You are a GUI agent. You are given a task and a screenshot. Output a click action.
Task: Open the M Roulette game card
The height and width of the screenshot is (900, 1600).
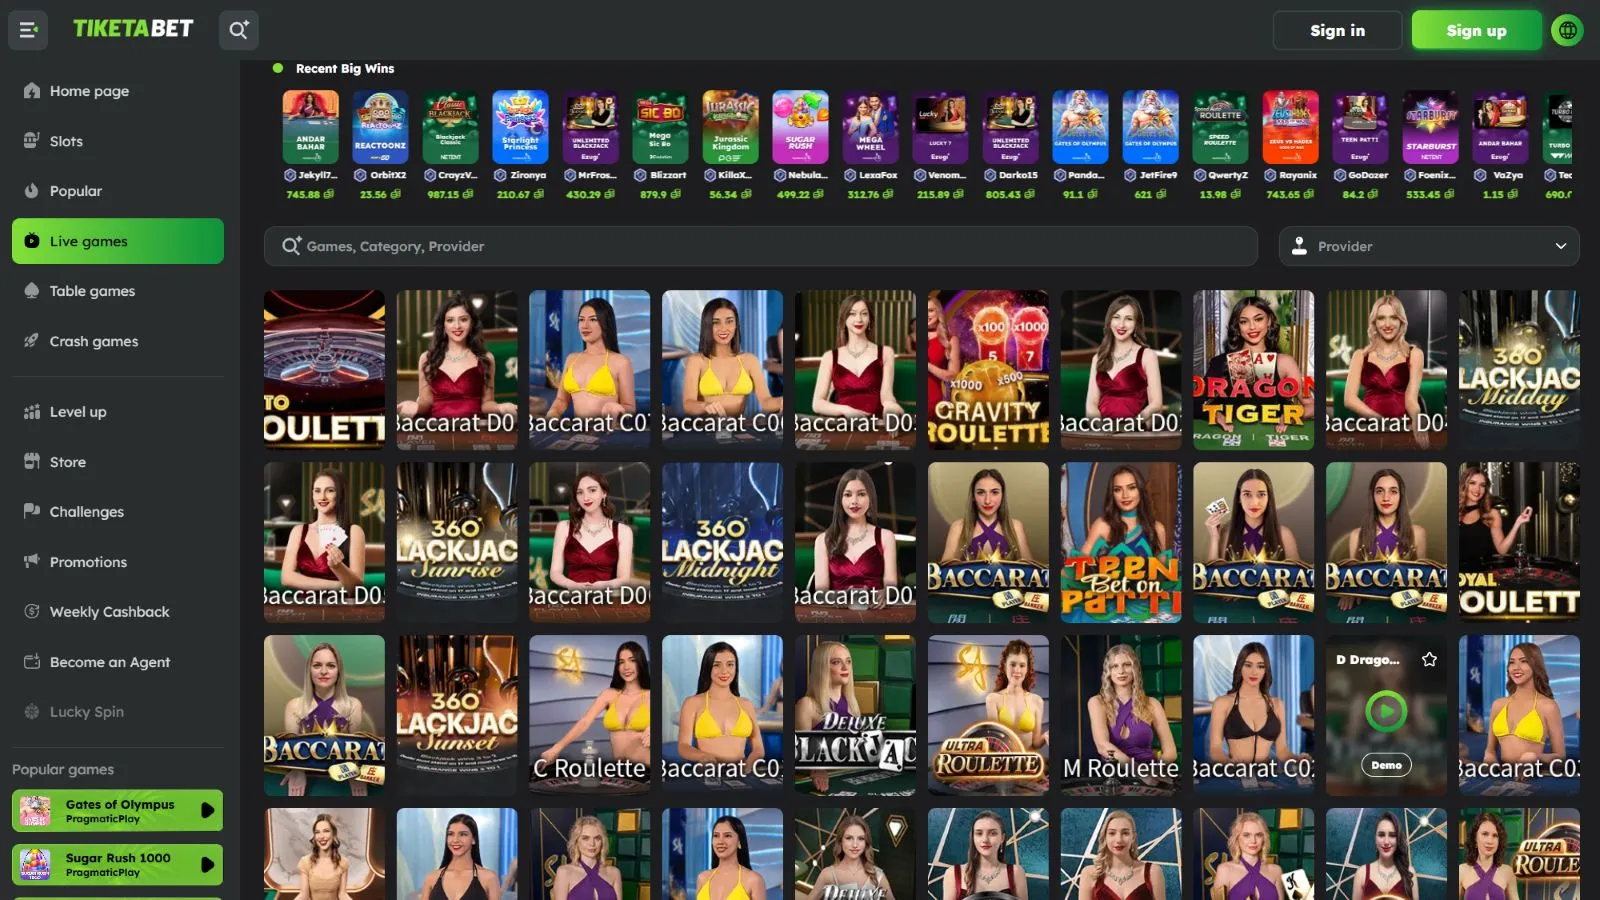[1121, 715]
